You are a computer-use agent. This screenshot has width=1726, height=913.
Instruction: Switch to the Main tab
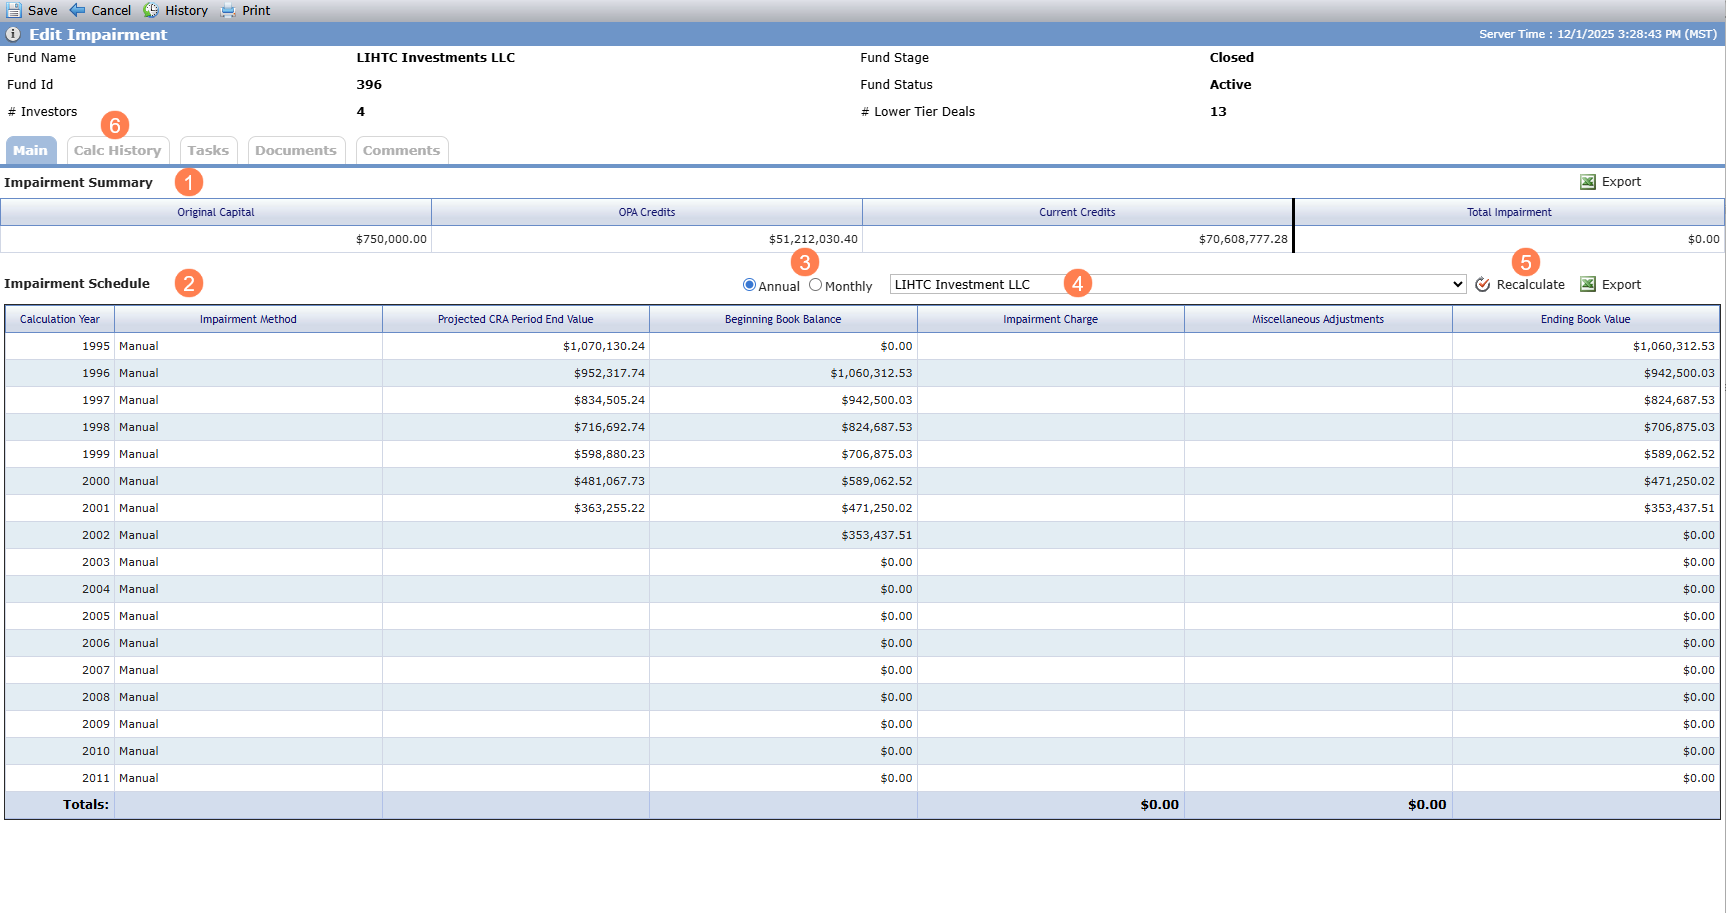[31, 150]
